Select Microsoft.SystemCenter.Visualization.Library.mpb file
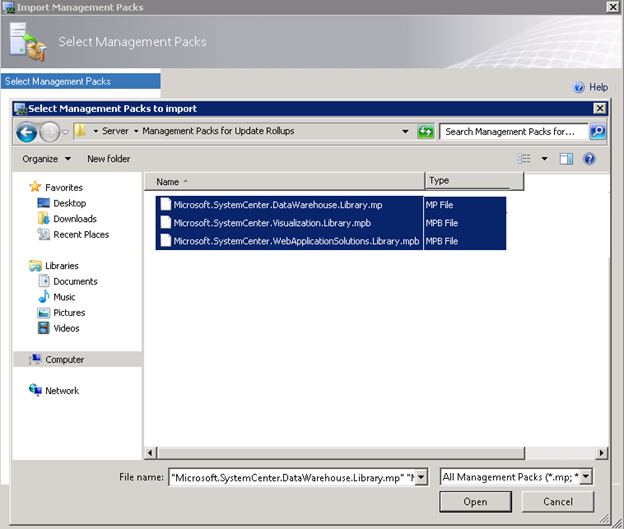The height and width of the screenshot is (529, 624). tap(272, 223)
